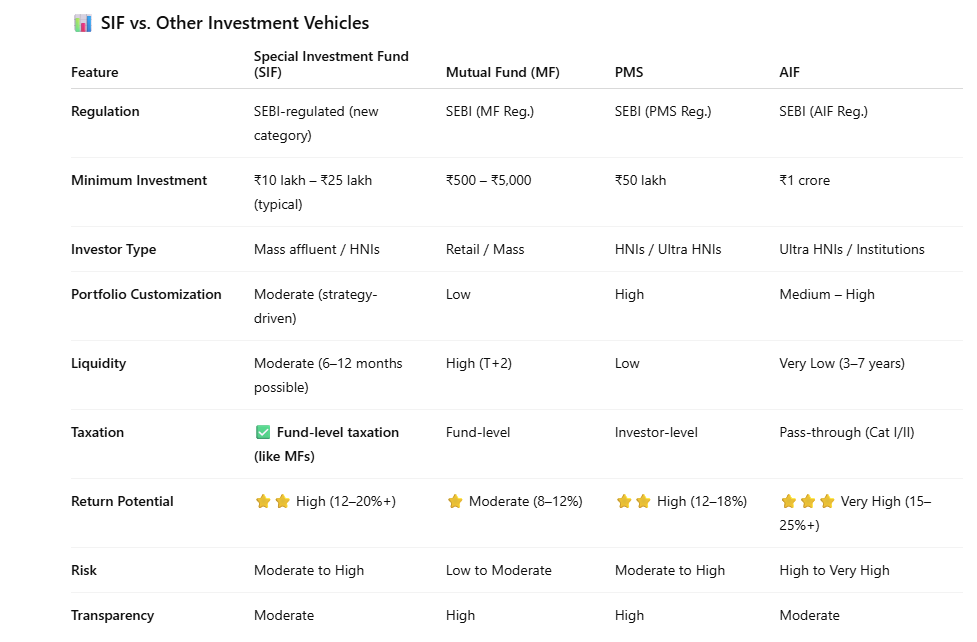Click the ₹1 crore cell
The height and width of the screenshot is (642, 977).
click(805, 181)
